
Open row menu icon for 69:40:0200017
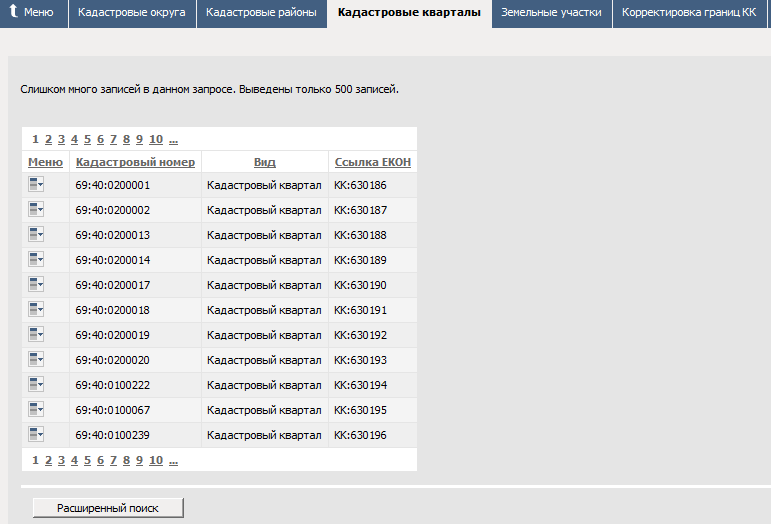click(36, 285)
